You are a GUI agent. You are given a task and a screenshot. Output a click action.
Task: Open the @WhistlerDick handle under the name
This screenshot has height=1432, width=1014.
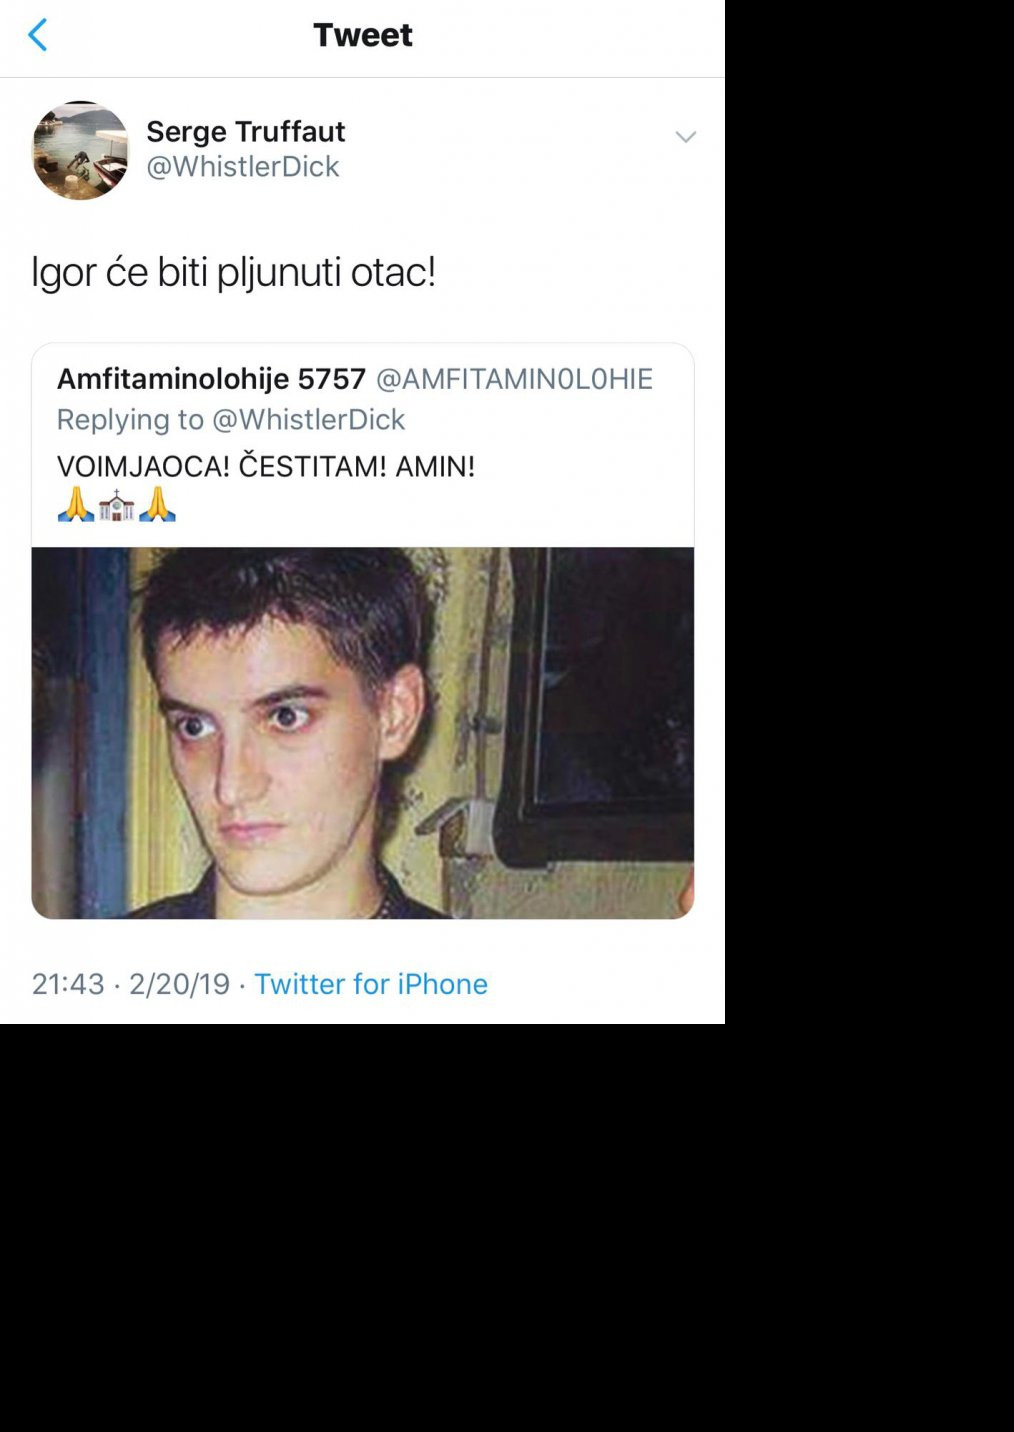[243, 167]
